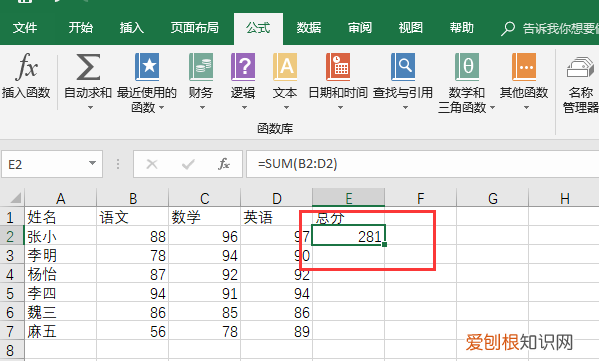Click formula bar showing =SUM(B2:D2)
Screen dimensions: 599x361
[x=423, y=164]
